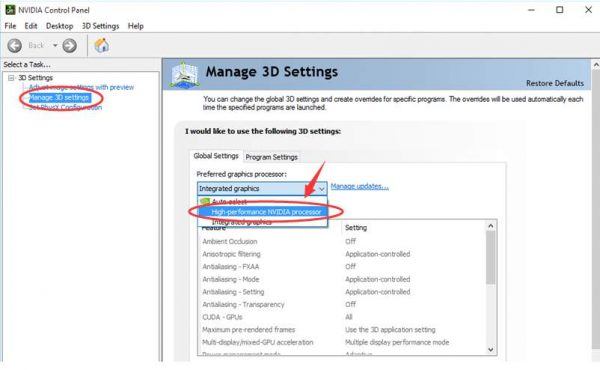Select Adjust image settings with preview
600x370 pixels.
tap(82, 87)
